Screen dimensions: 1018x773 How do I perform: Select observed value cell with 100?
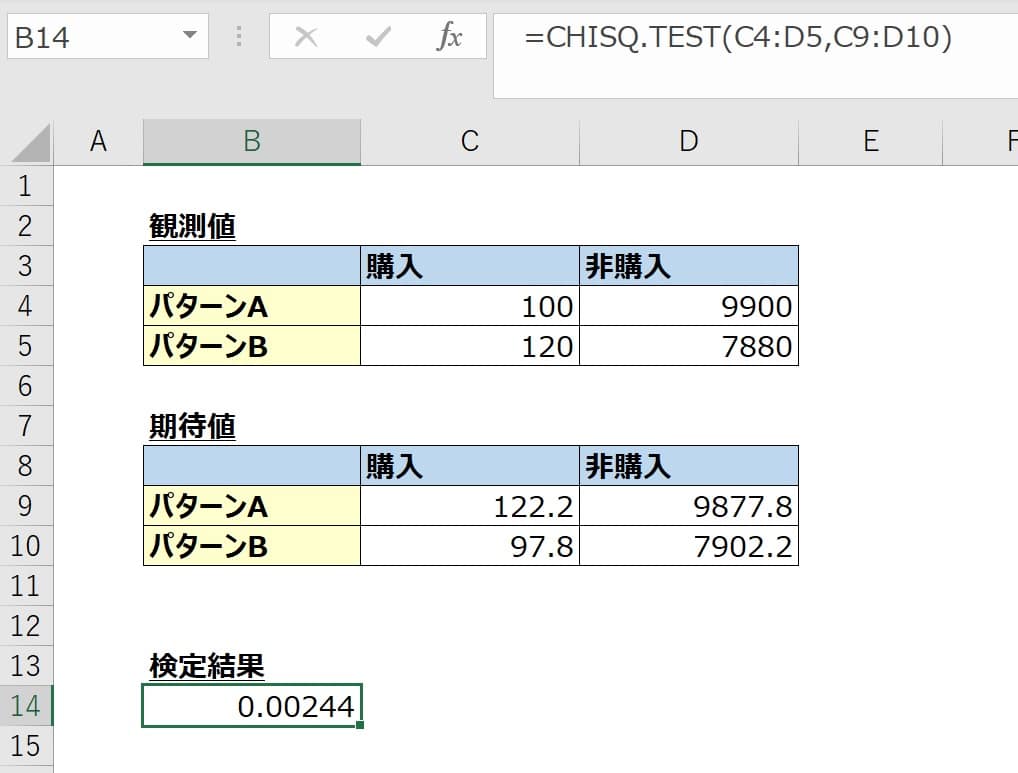pyautogui.click(x=469, y=306)
